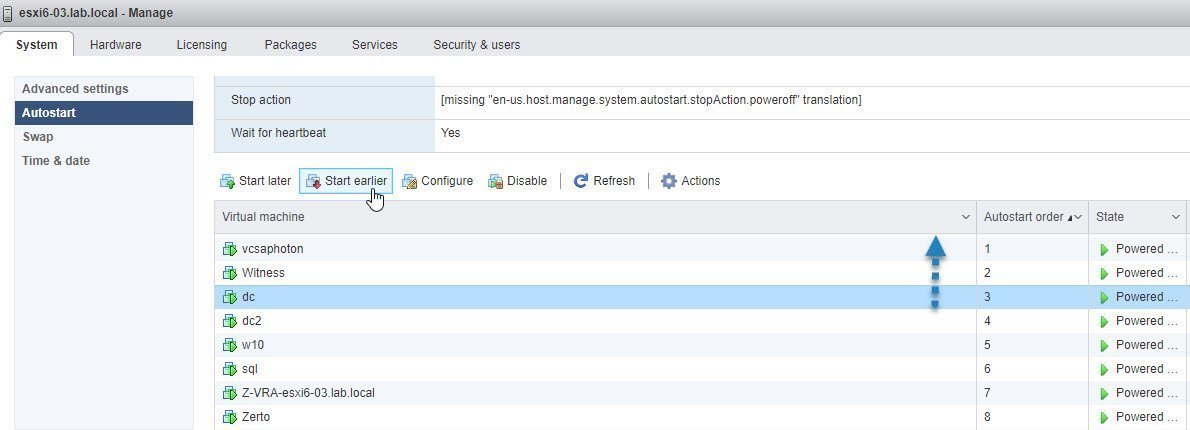This screenshot has width=1190, height=430.
Task: Click autostart order value 3
Action: pos(987,297)
